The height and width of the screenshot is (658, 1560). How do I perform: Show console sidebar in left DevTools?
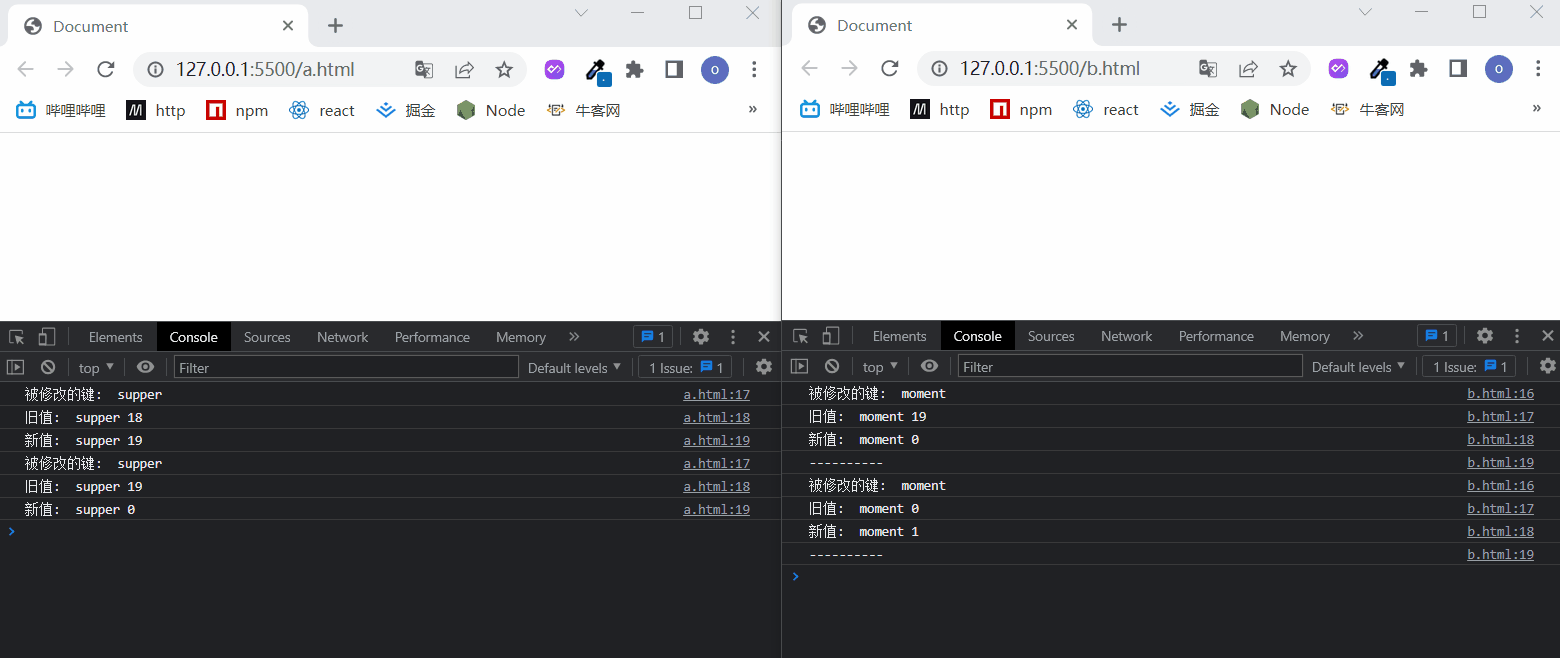15,367
